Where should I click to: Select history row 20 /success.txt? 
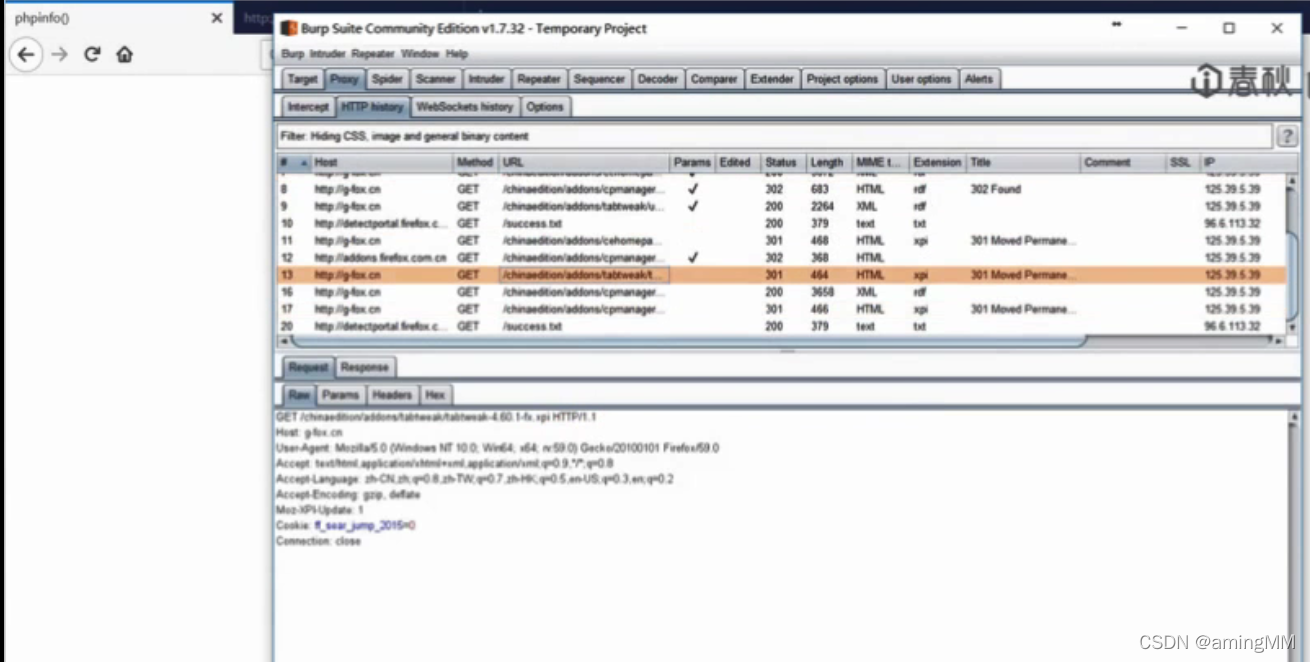click(779, 326)
